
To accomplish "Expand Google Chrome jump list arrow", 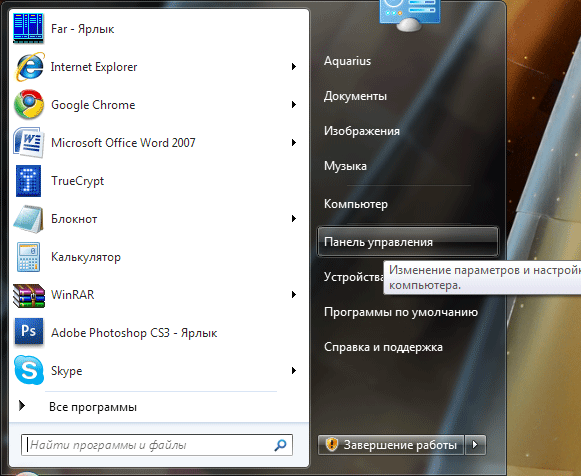I will [x=293, y=105].
